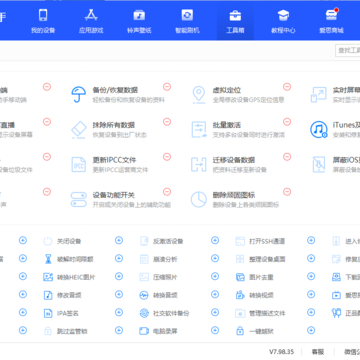Click the minus button beside 批量激活
This screenshot has height=360, width=360.
(287, 122)
